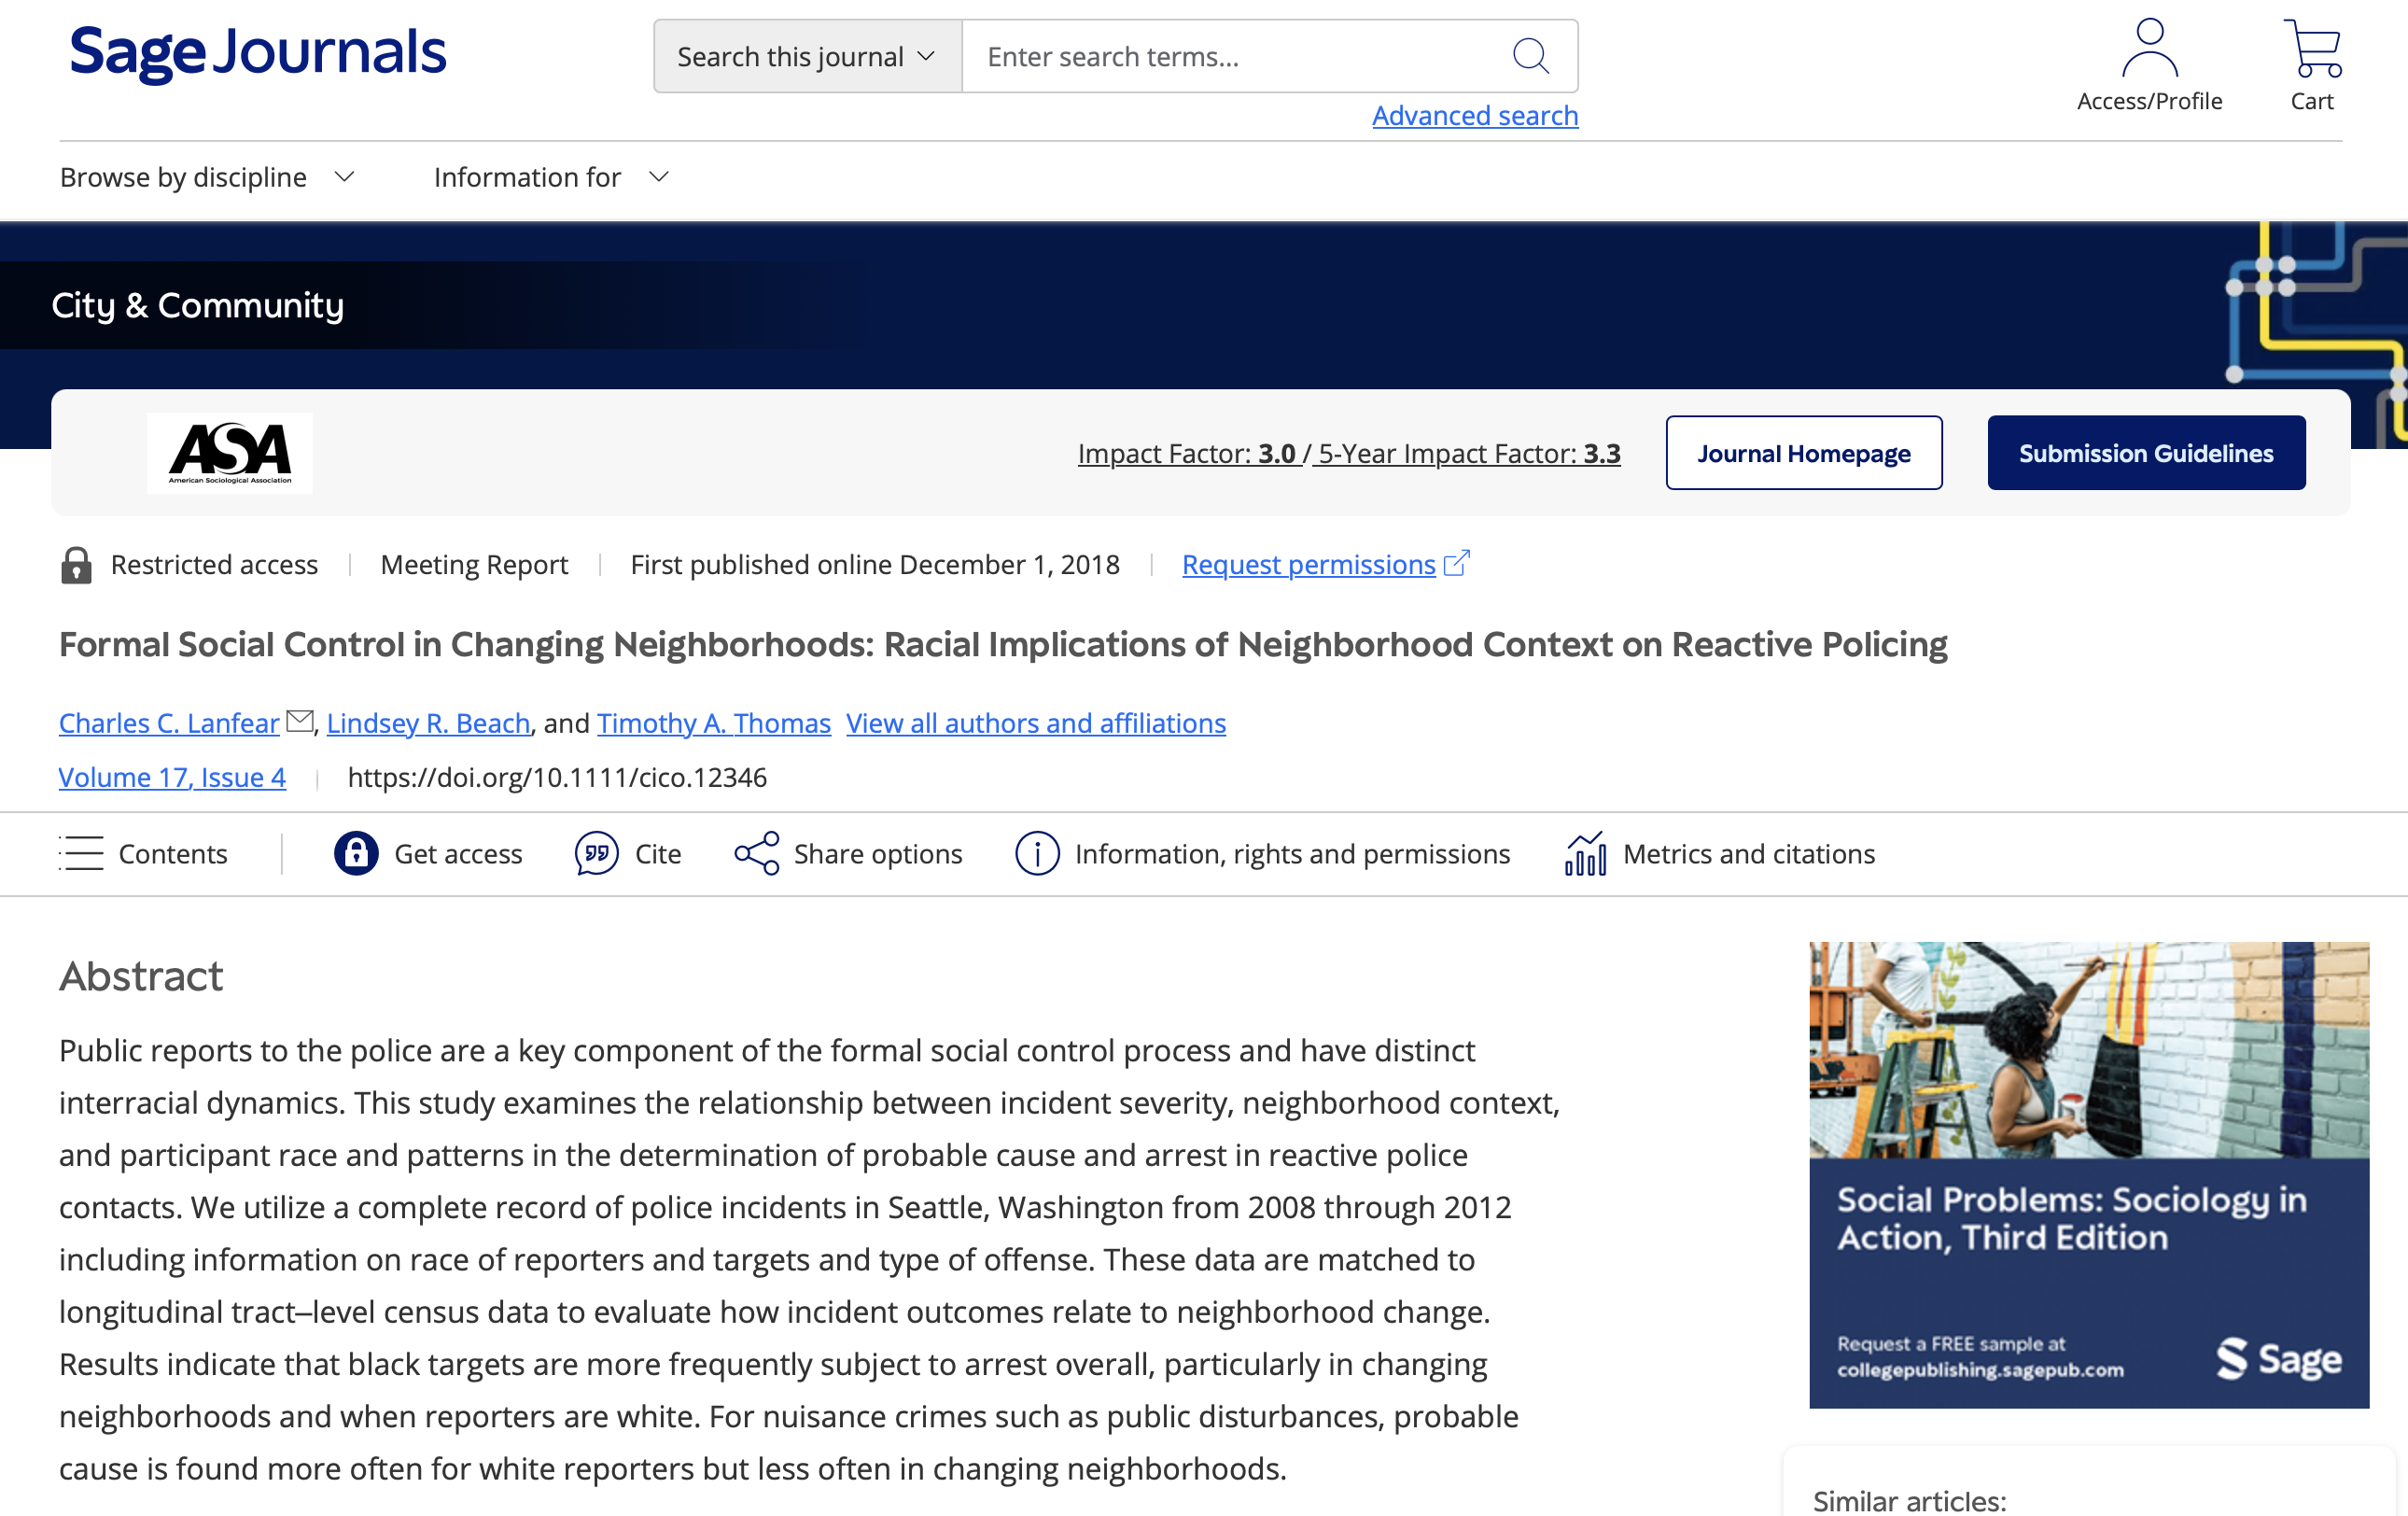The width and height of the screenshot is (2408, 1516).
Task: Click the Journal Homepage button
Action: click(1803, 453)
